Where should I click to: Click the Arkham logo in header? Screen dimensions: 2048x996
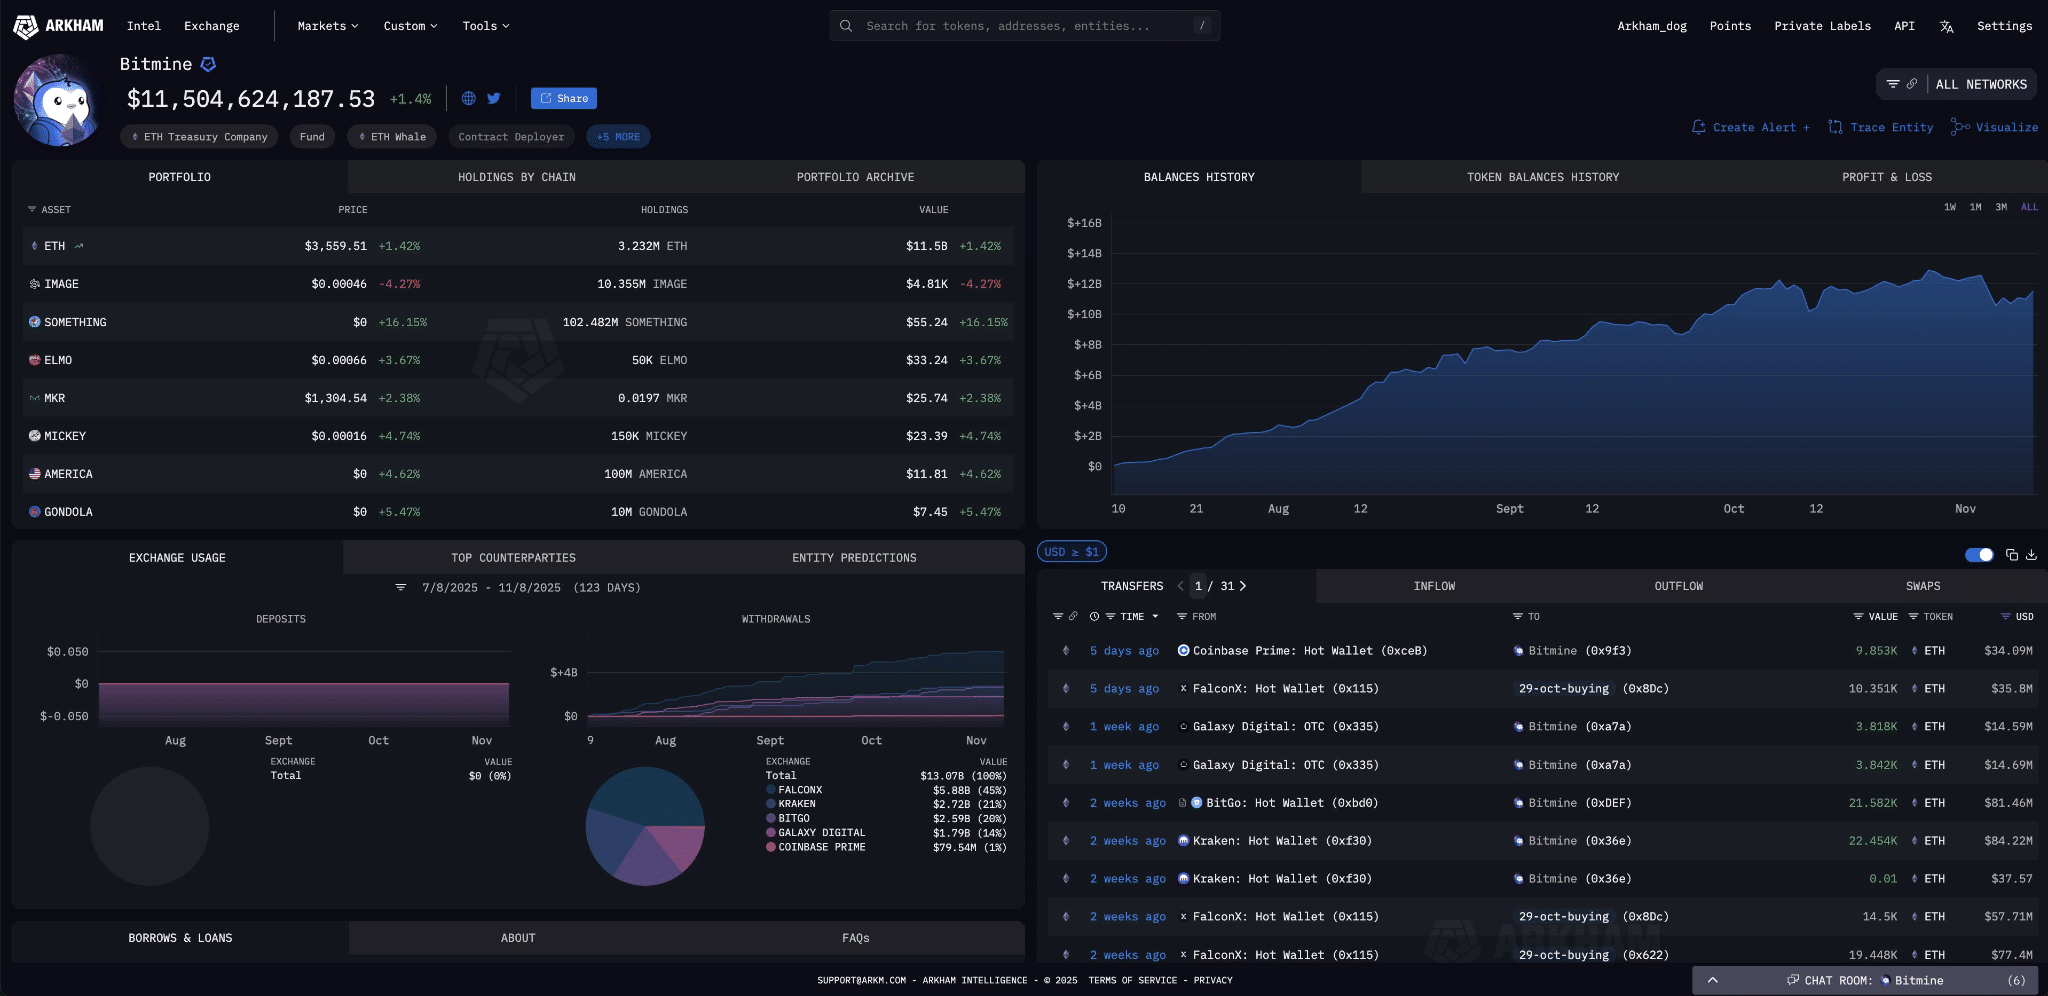pos(59,26)
